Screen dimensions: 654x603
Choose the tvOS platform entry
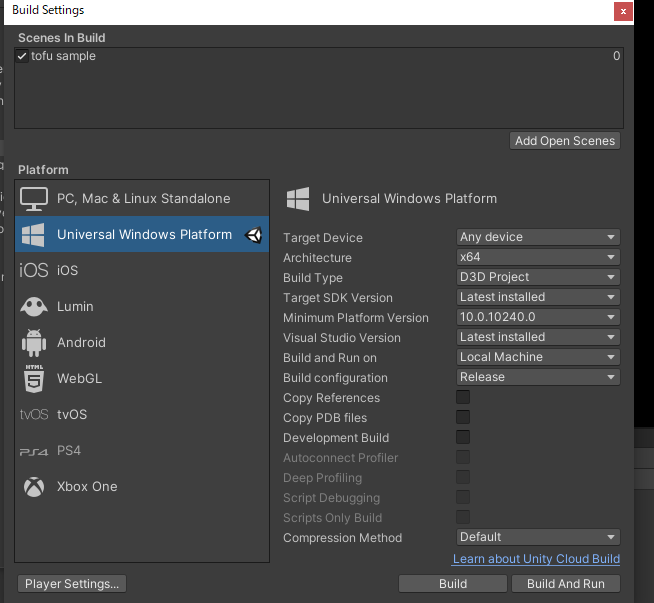pos(142,415)
